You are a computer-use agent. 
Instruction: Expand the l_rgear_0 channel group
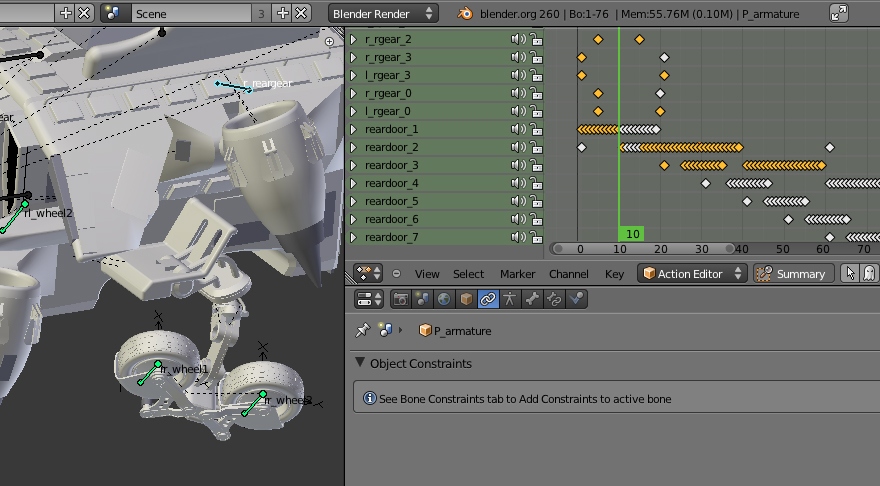(x=354, y=111)
